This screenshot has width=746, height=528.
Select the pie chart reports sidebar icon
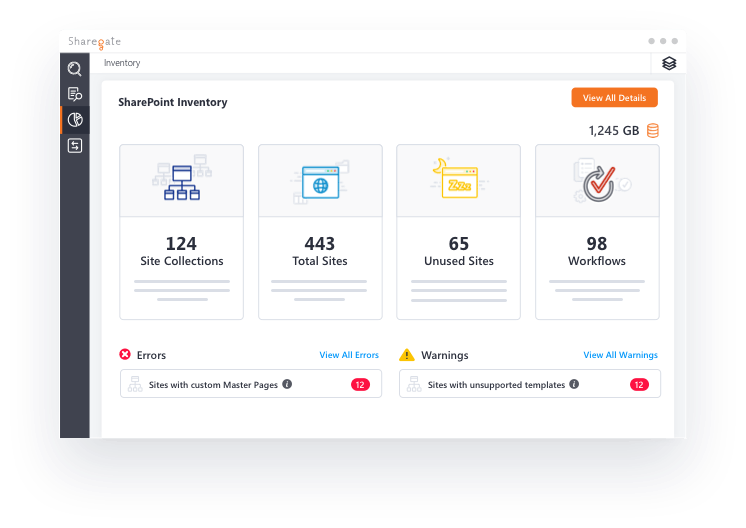coord(75,119)
